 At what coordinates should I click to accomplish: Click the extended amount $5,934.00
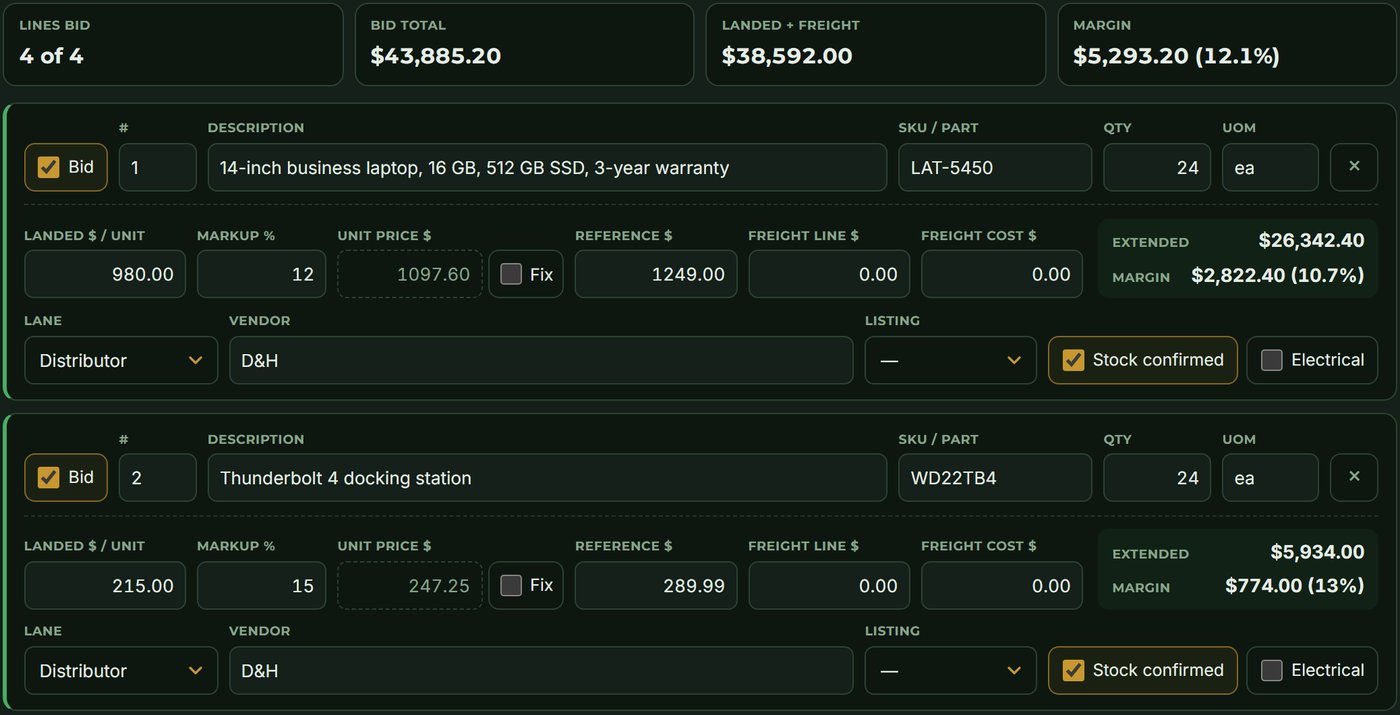[x=1317, y=552]
